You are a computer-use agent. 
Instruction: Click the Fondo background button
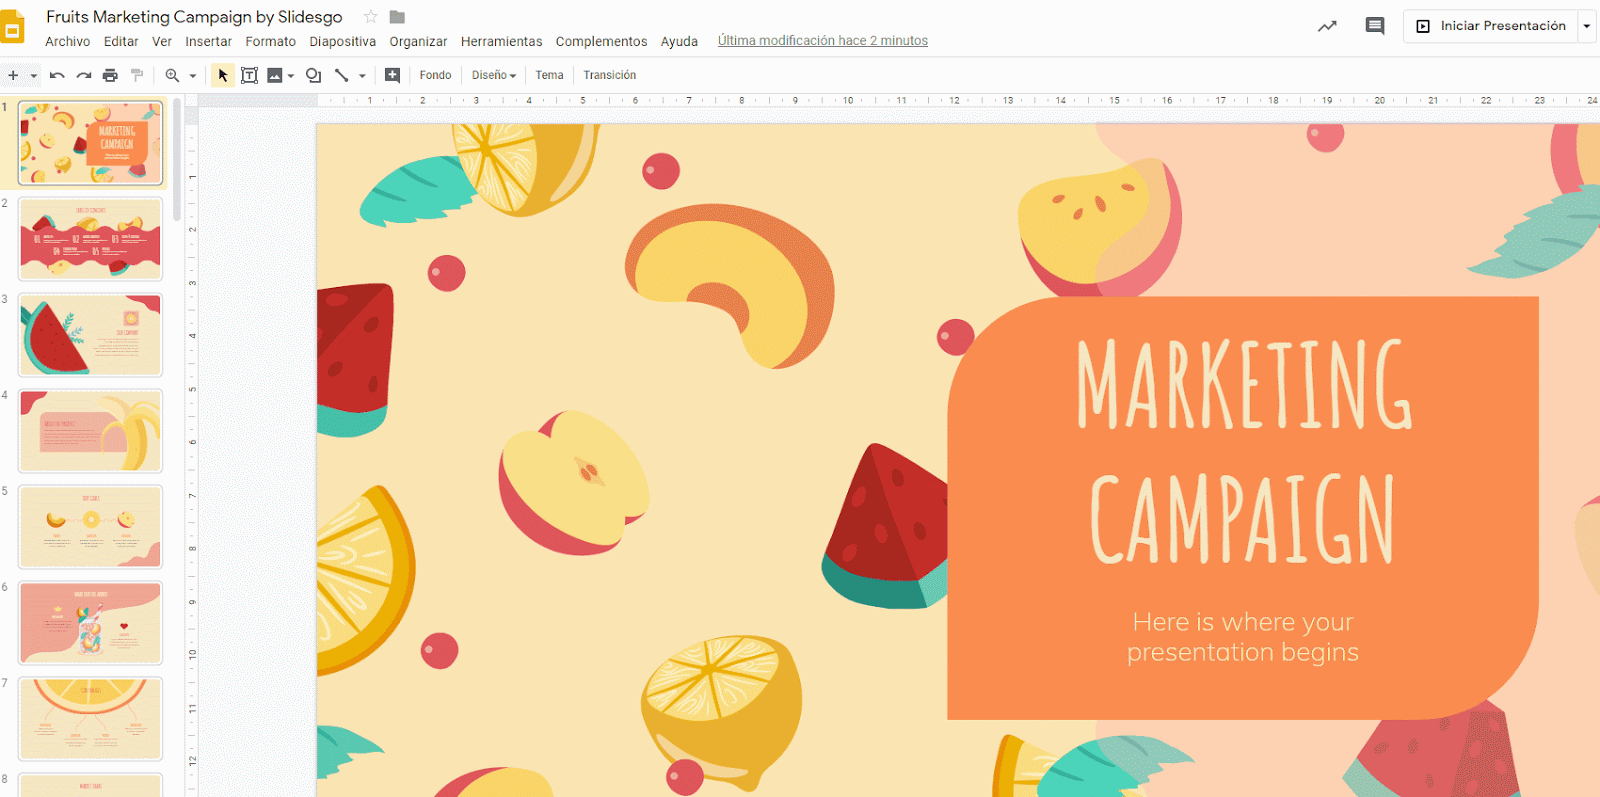[435, 75]
